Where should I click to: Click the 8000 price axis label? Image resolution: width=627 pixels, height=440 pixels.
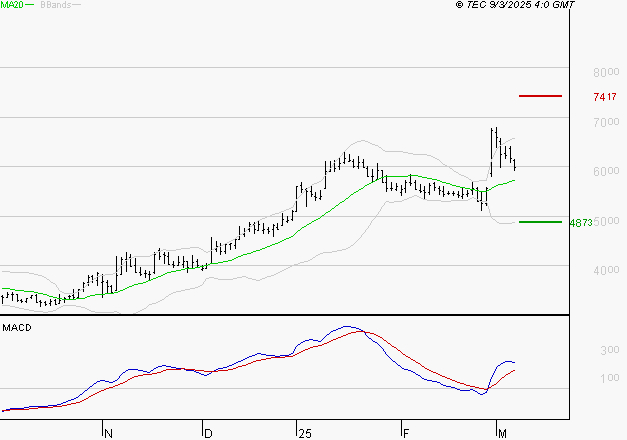coord(606,72)
